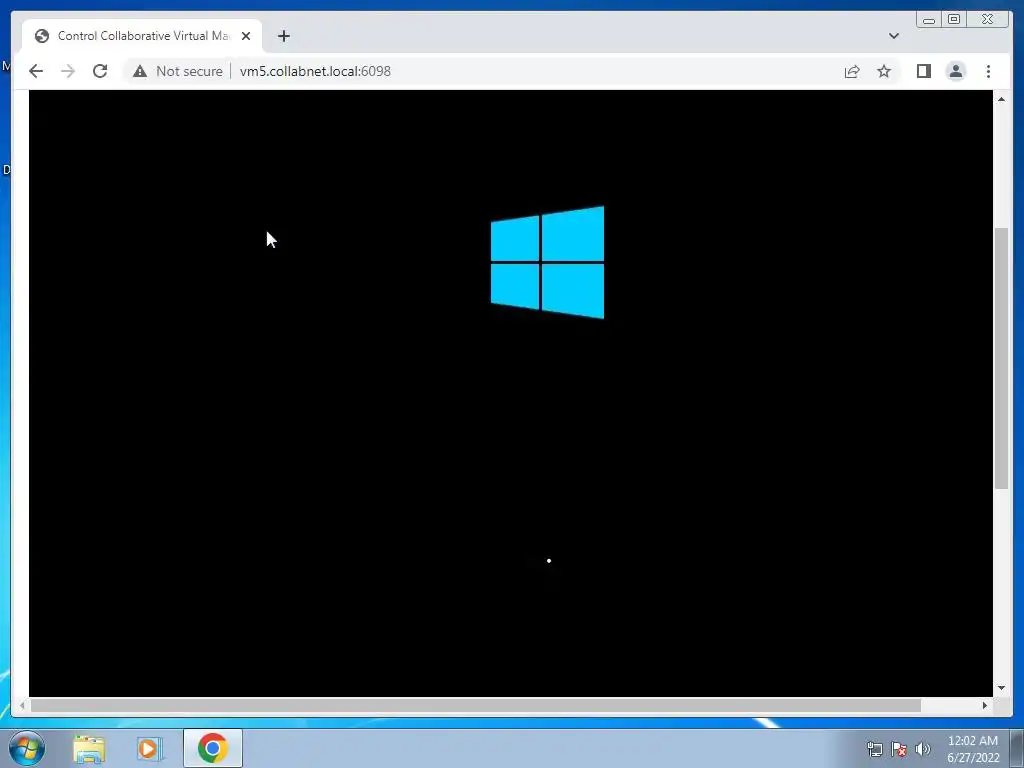Click the horizontal scrollbar right arrow

tap(985, 705)
